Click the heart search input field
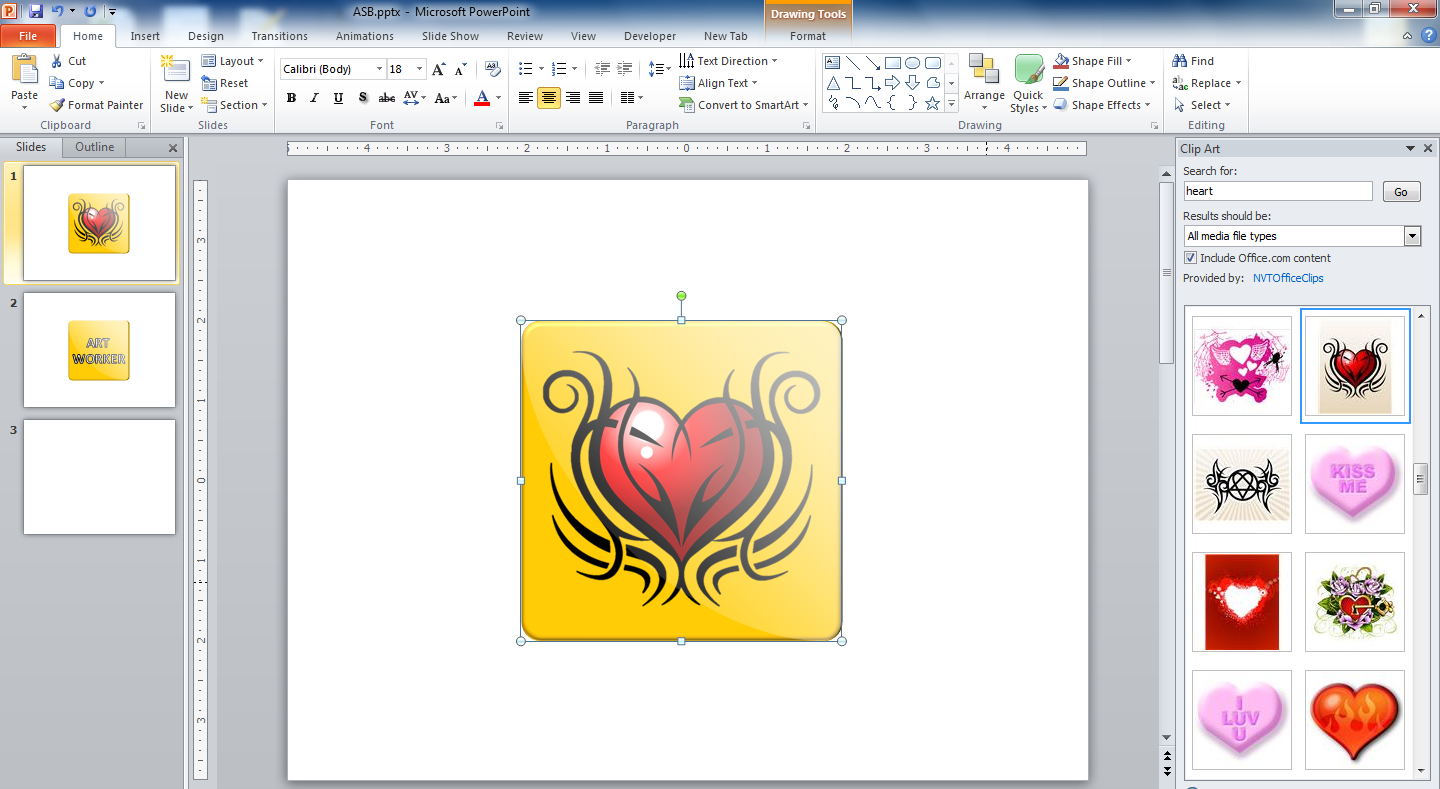 (1278, 191)
